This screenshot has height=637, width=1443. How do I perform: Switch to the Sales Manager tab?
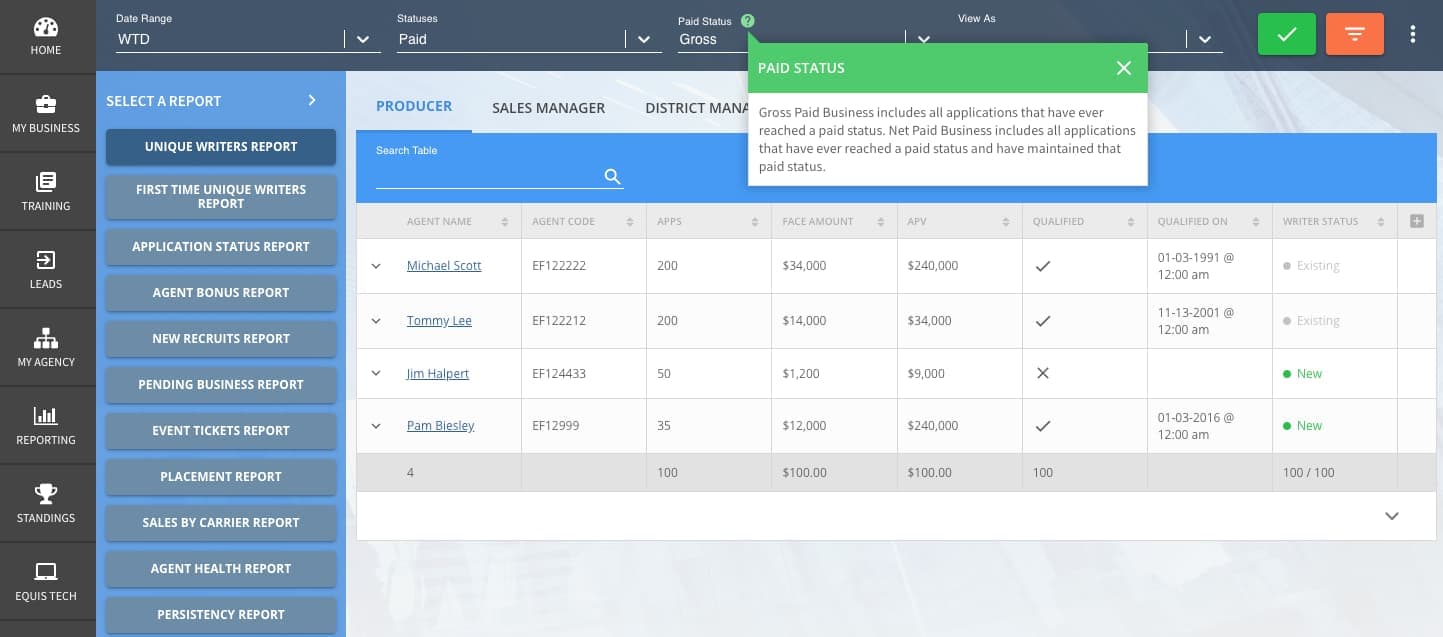pyautogui.click(x=548, y=107)
